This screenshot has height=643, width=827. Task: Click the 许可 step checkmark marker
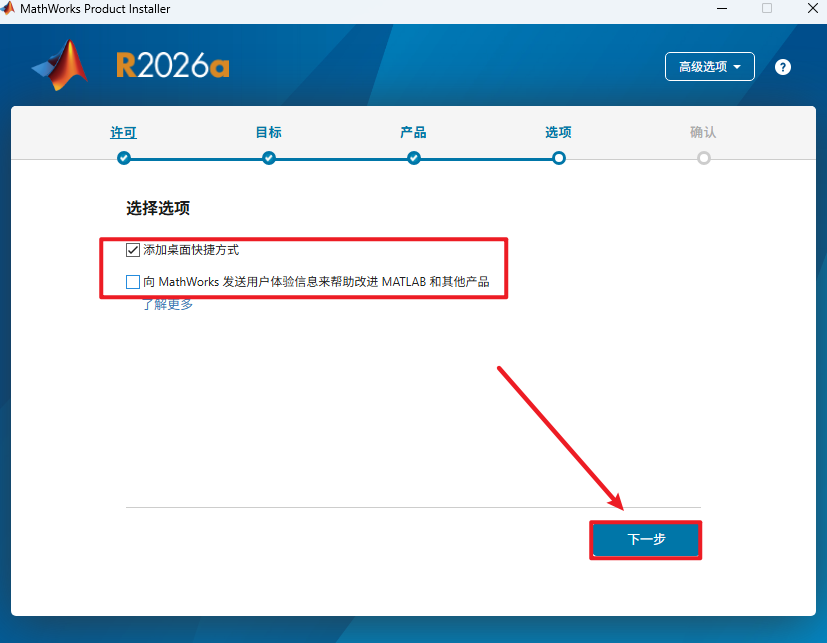pos(124,158)
